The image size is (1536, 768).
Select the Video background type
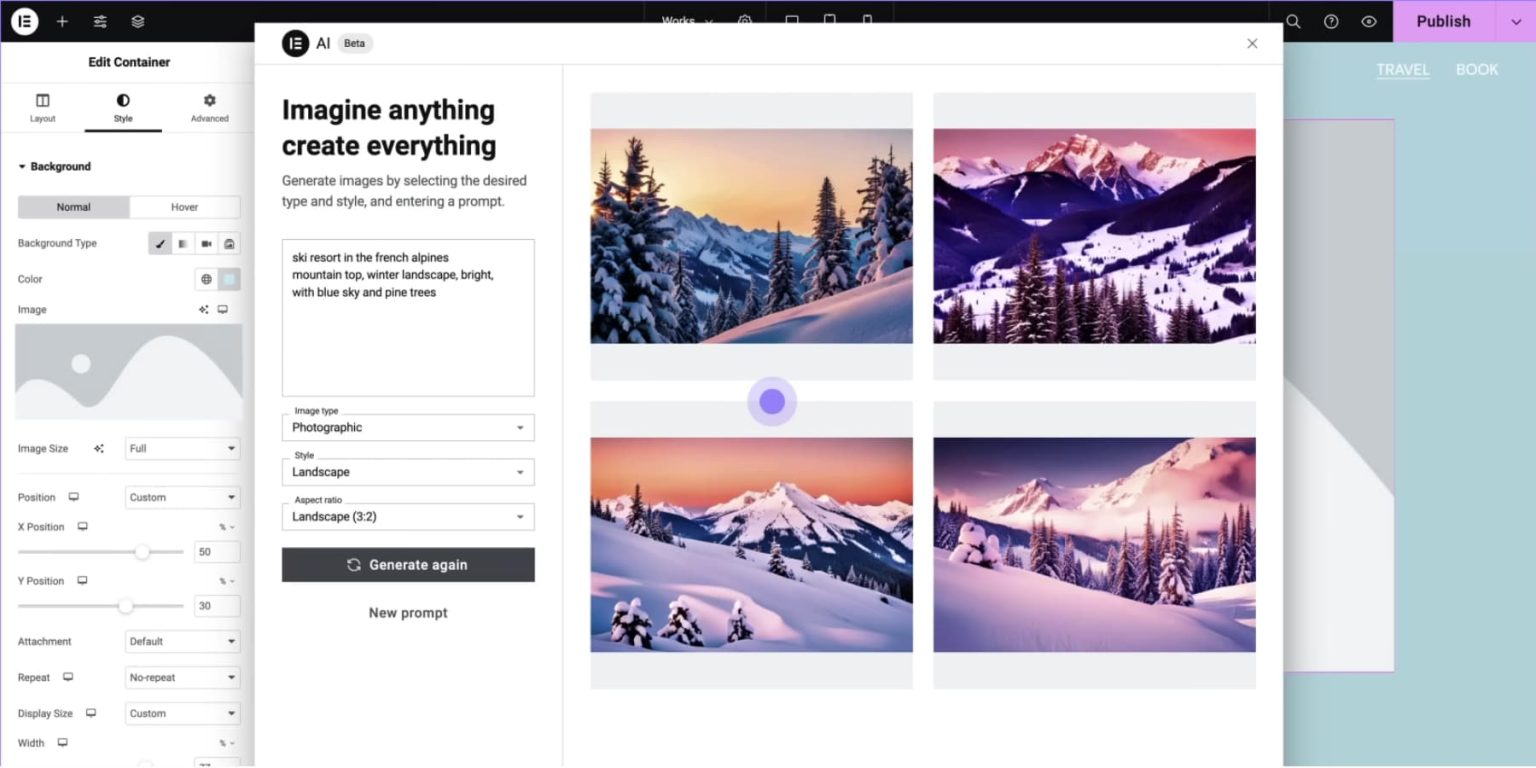tap(205, 243)
